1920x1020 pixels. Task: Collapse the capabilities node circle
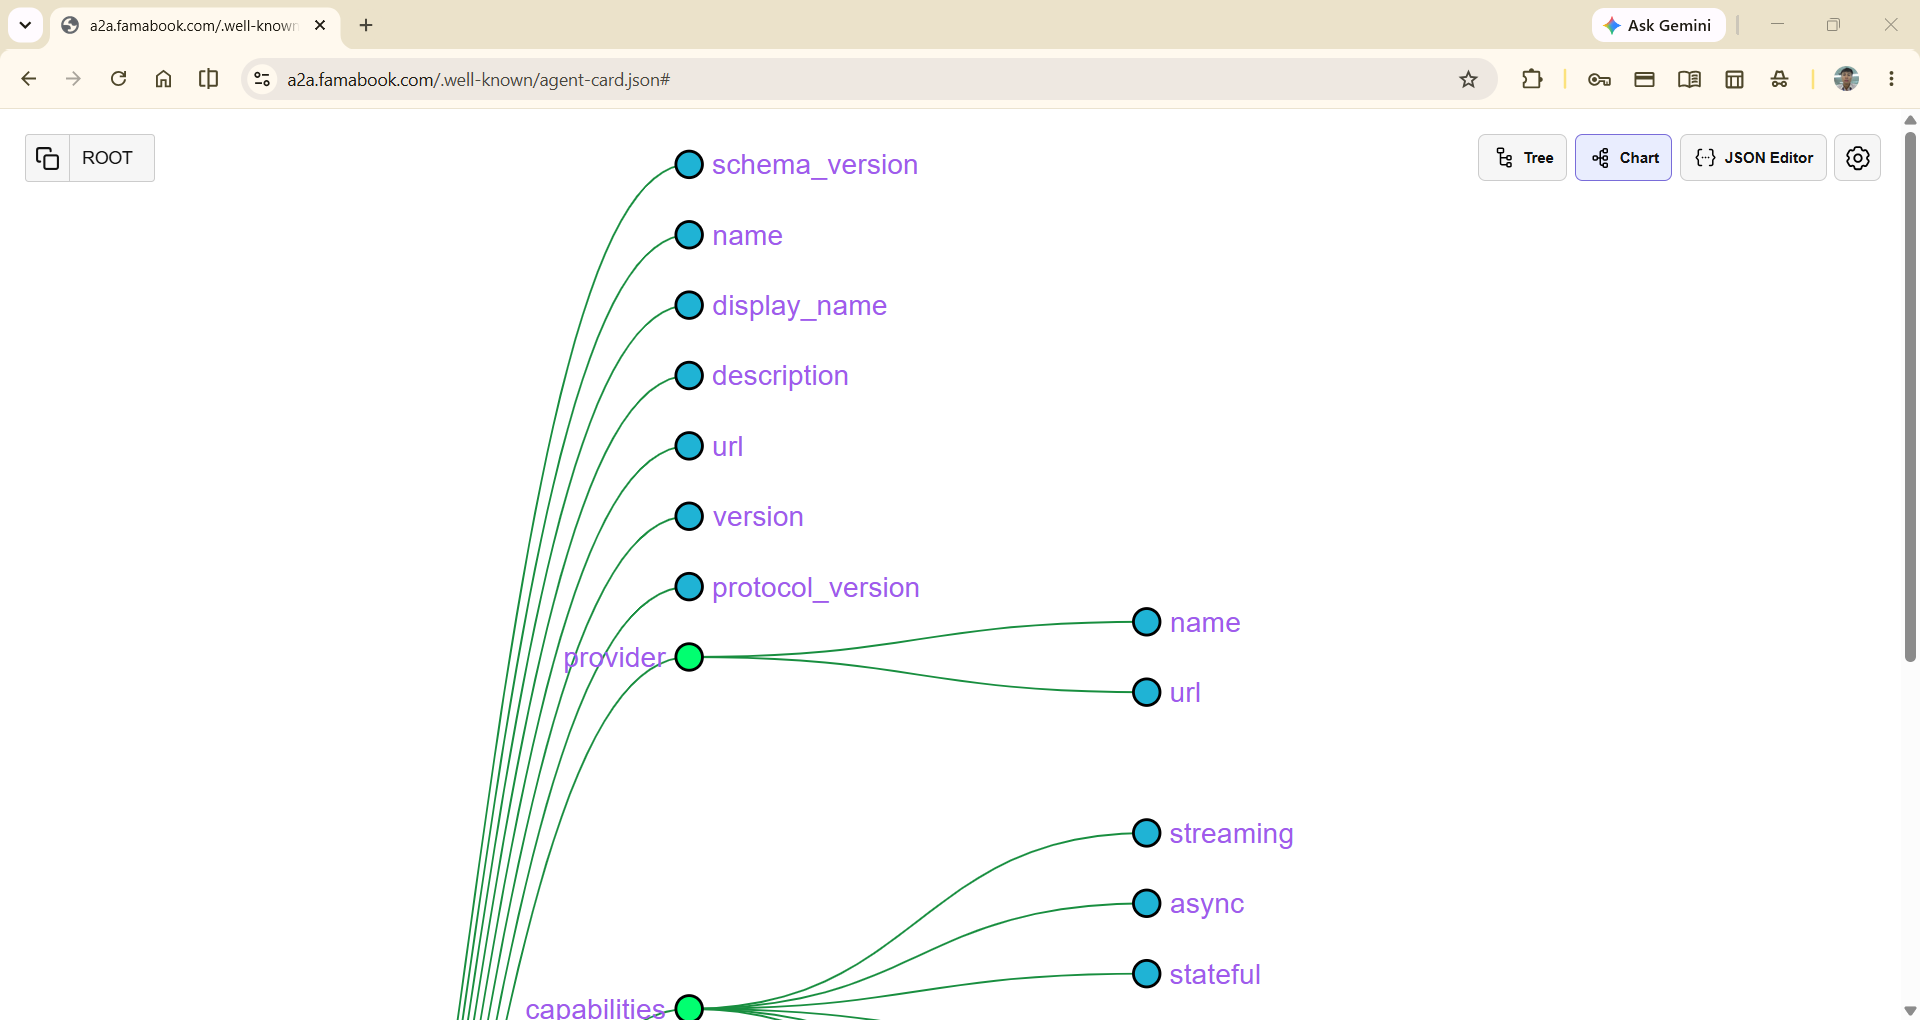coord(689,1007)
